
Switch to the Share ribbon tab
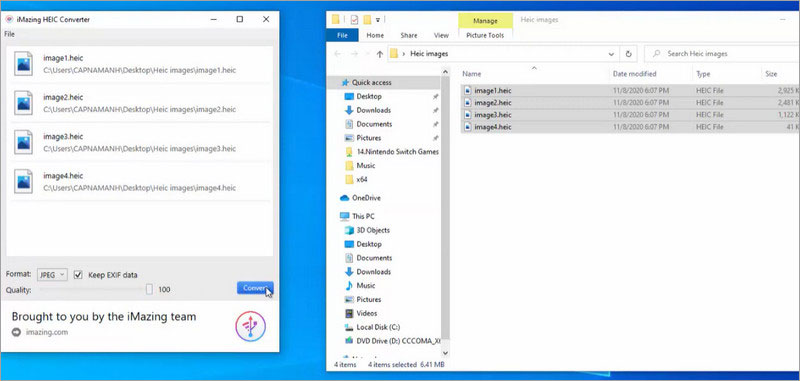tap(409, 35)
